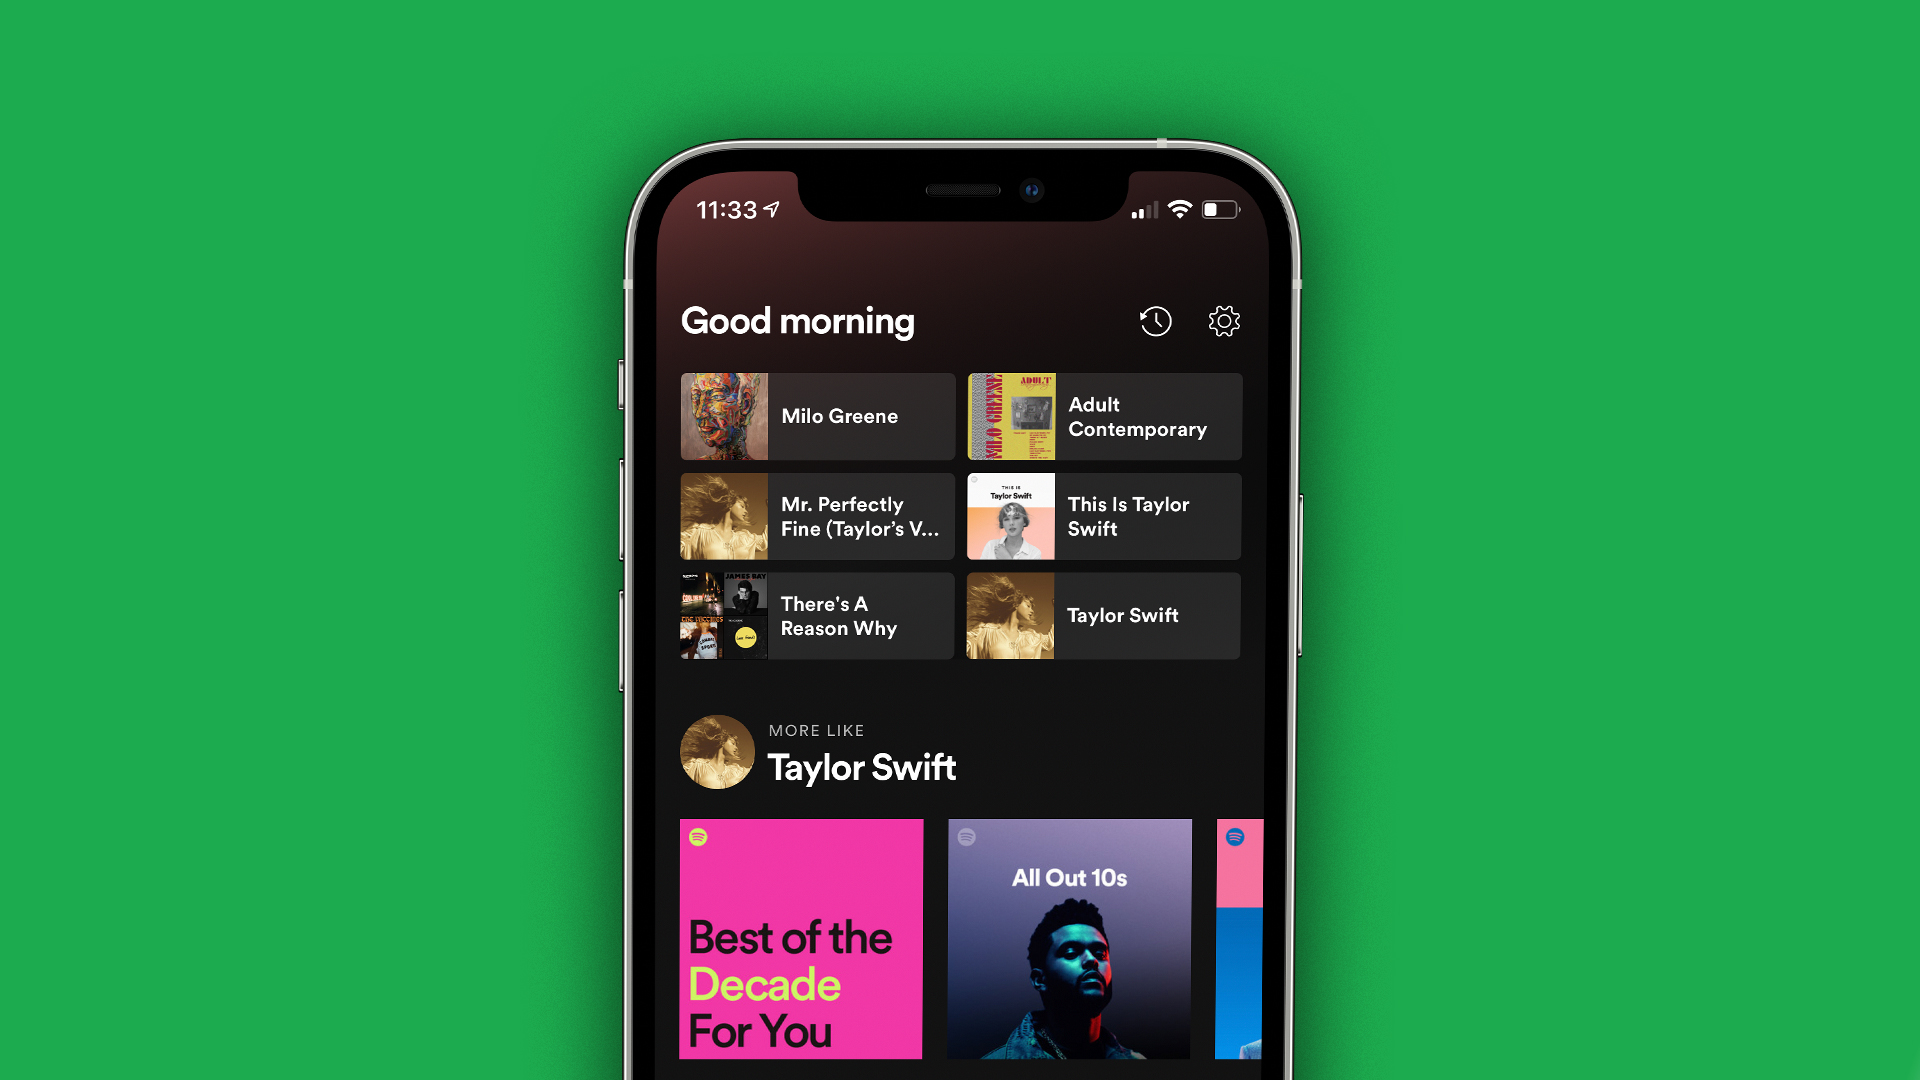Open All Out 10s playlist
The width and height of the screenshot is (1920, 1080).
(1069, 936)
